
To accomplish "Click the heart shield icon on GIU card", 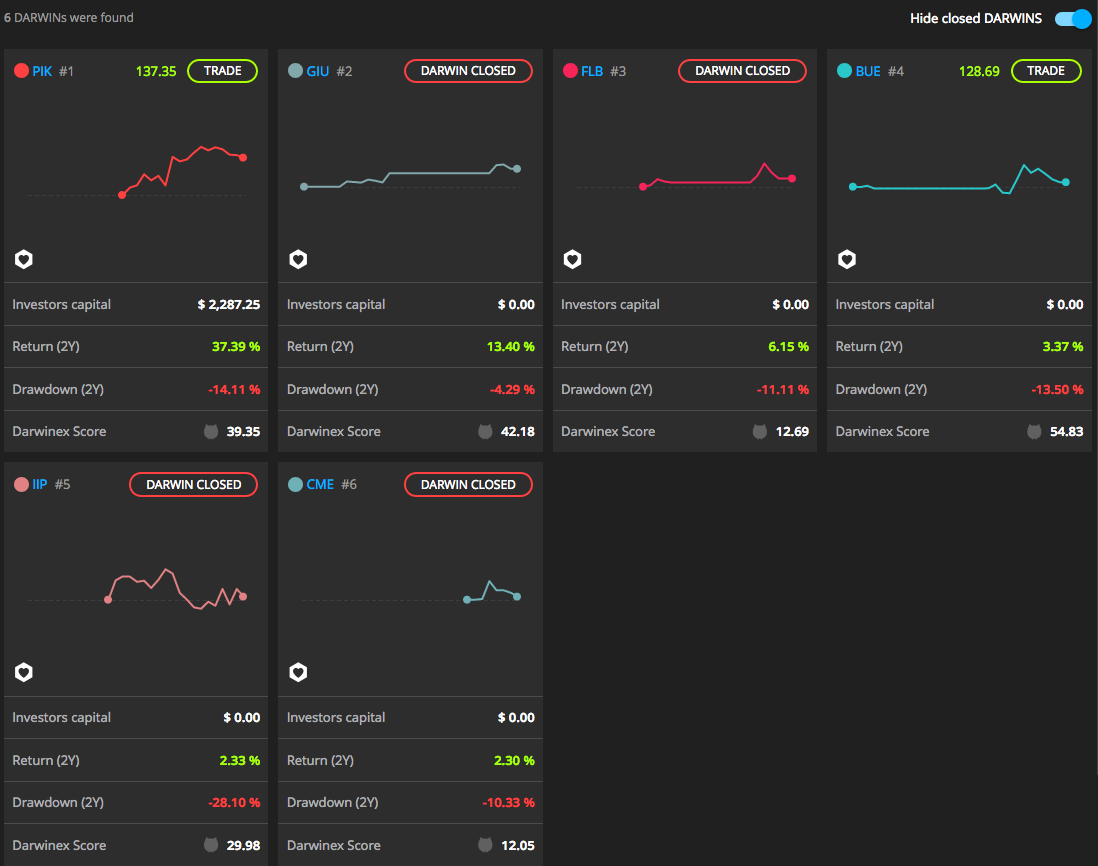I will click(298, 260).
